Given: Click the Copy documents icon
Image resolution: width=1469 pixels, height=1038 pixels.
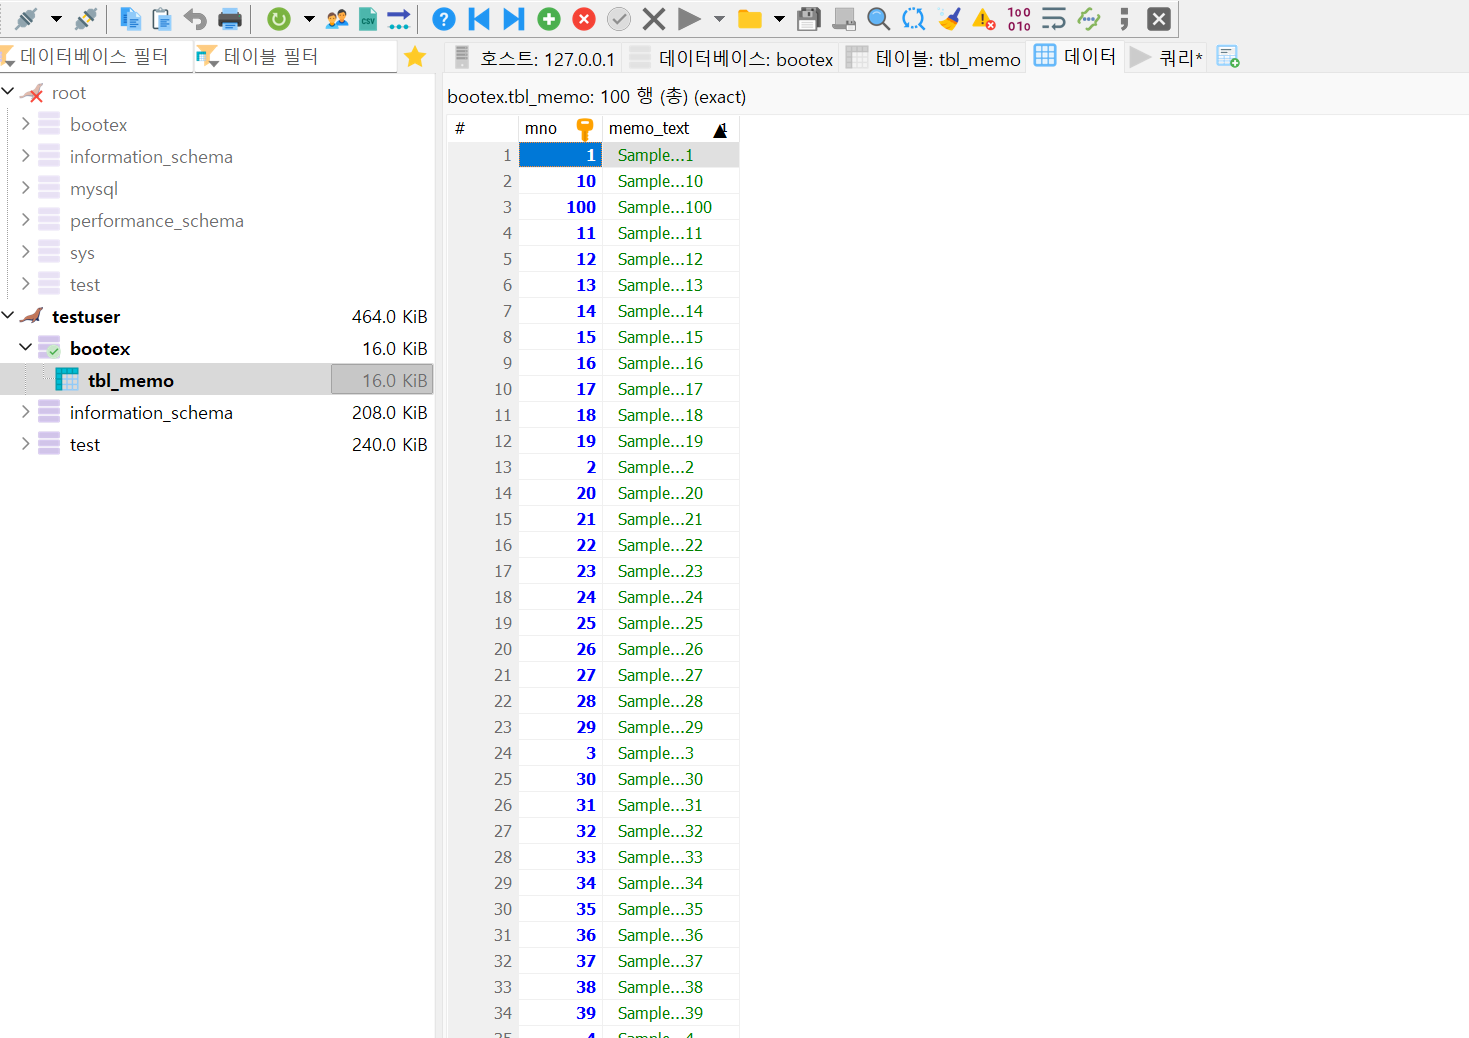Looking at the screenshot, I should tap(130, 18).
